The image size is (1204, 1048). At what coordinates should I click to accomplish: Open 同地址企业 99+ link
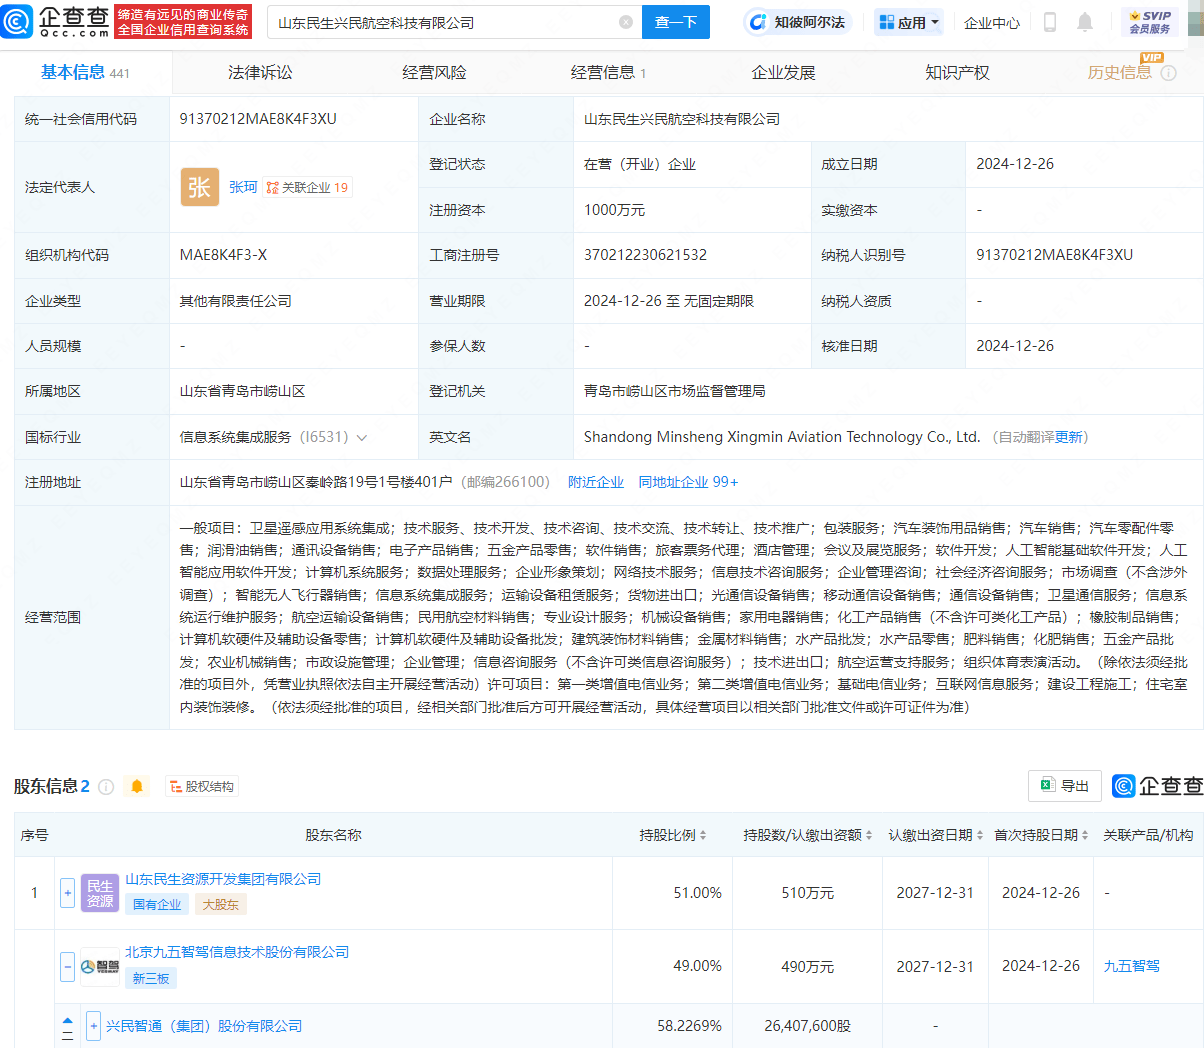[x=688, y=482]
